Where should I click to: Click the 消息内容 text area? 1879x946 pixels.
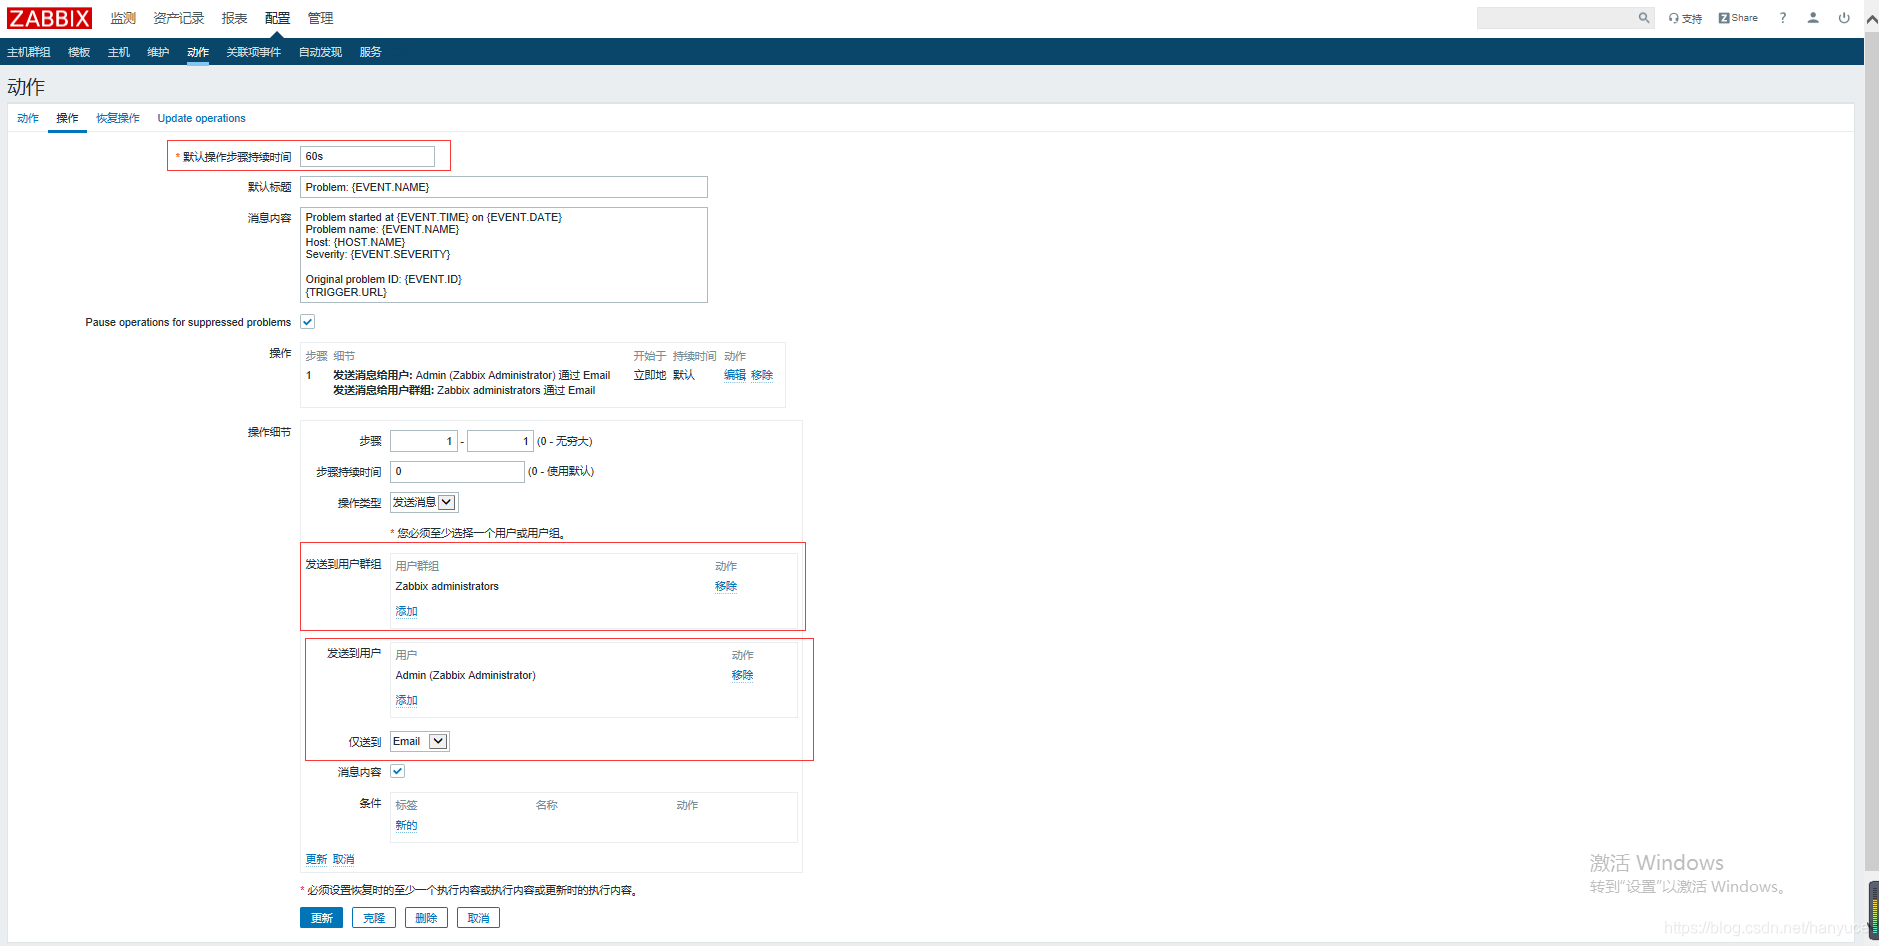(504, 255)
